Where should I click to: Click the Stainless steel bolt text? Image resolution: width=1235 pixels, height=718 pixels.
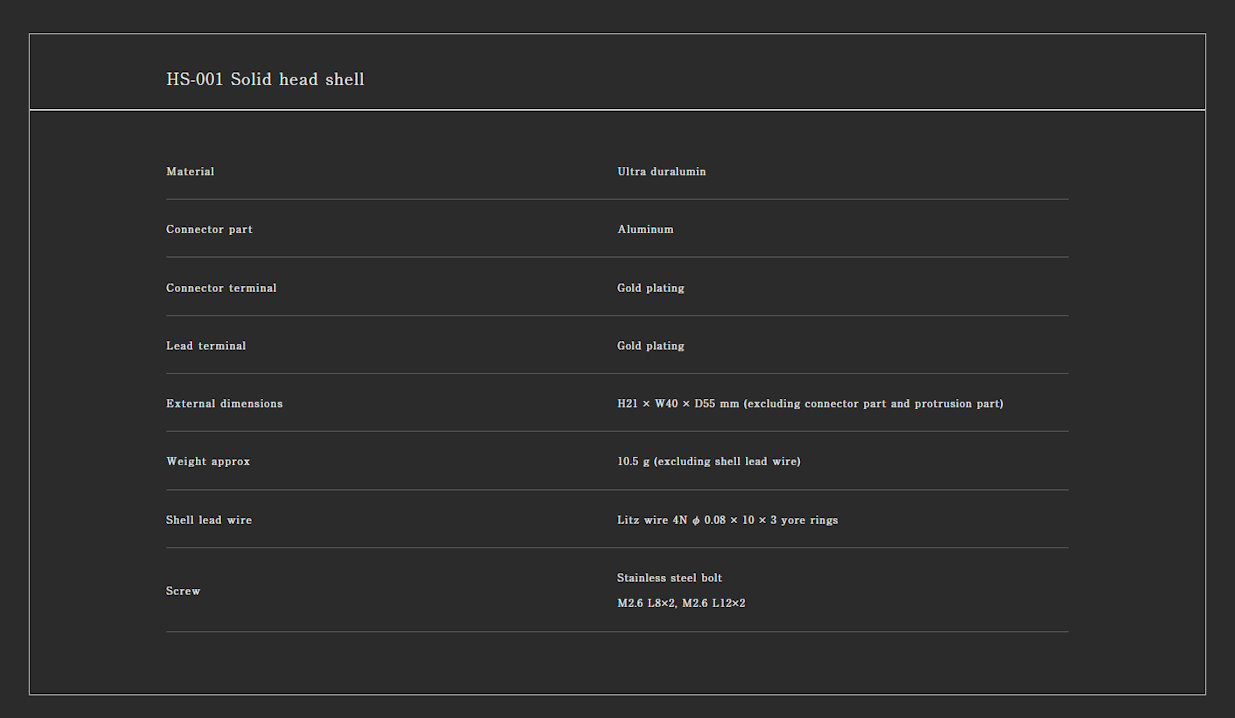(x=670, y=578)
